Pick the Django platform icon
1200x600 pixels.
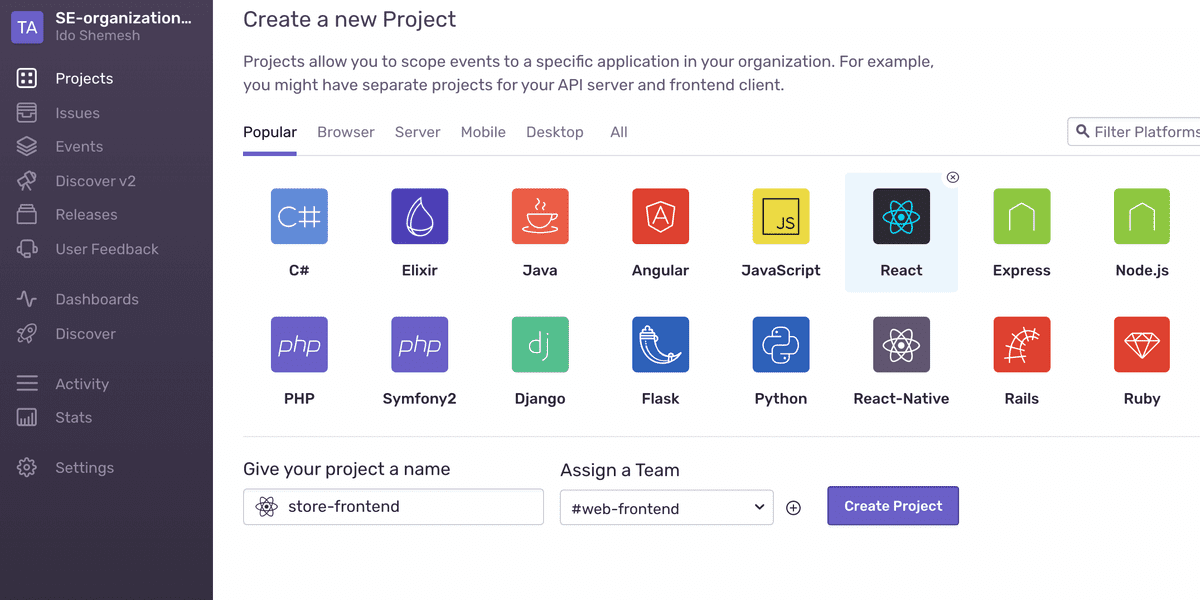540,345
